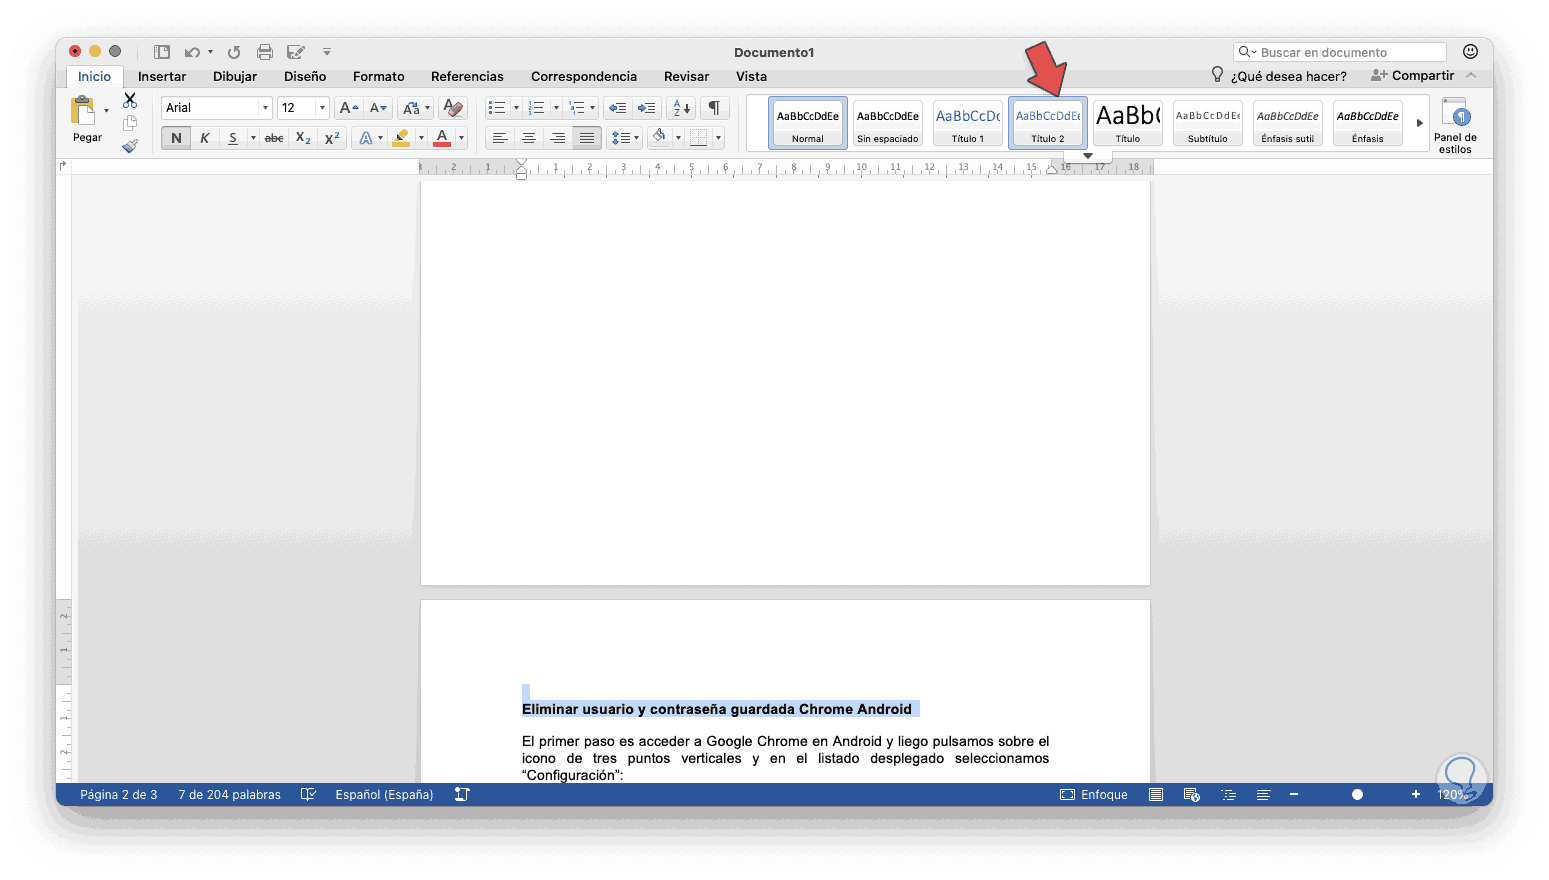Image resolution: width=1549 pixels, height=880 pixels.
Task: Expand the bullet list style dropdown arrow
Action: pyautogui.click(x=516, y=108)
